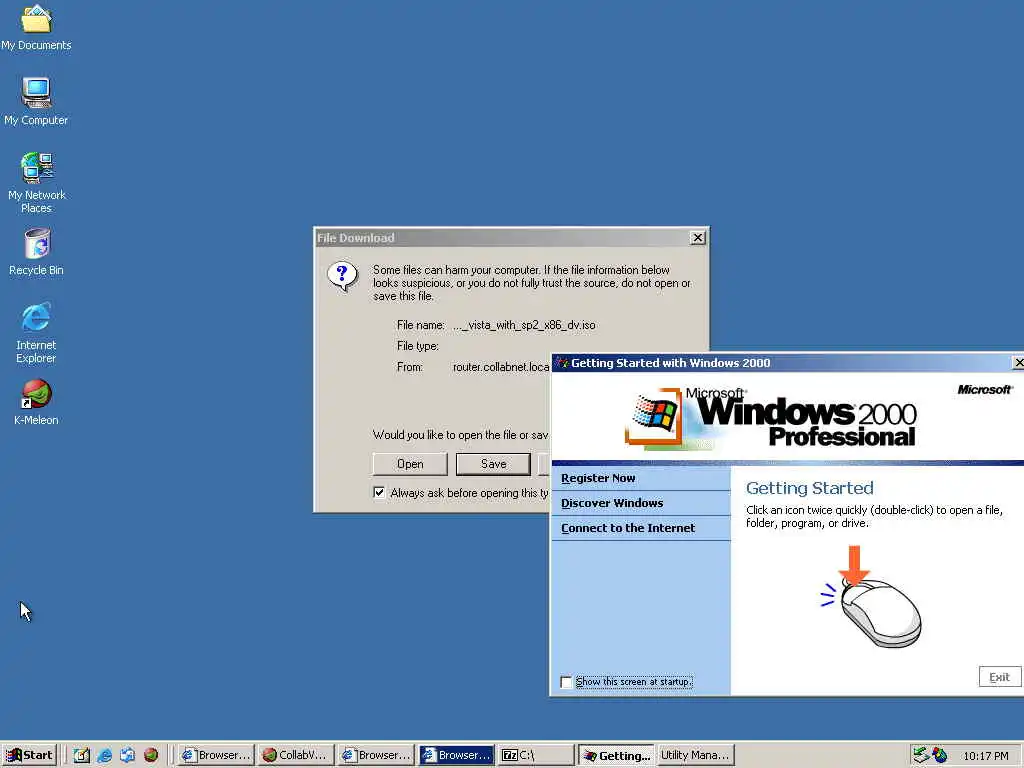Uncheck Always ask before opening this type
The image size is (1024, 768).
click(x=379, y=492)
